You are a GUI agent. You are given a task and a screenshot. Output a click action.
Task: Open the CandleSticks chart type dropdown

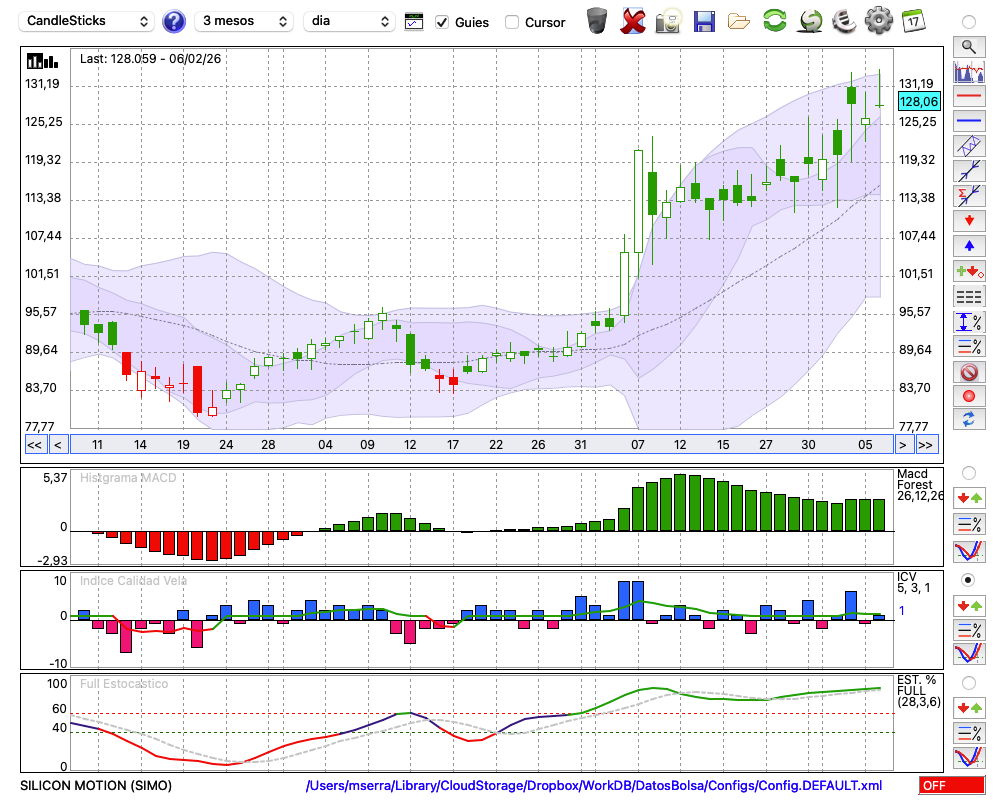pyautogui.click(x=87, y=21)
